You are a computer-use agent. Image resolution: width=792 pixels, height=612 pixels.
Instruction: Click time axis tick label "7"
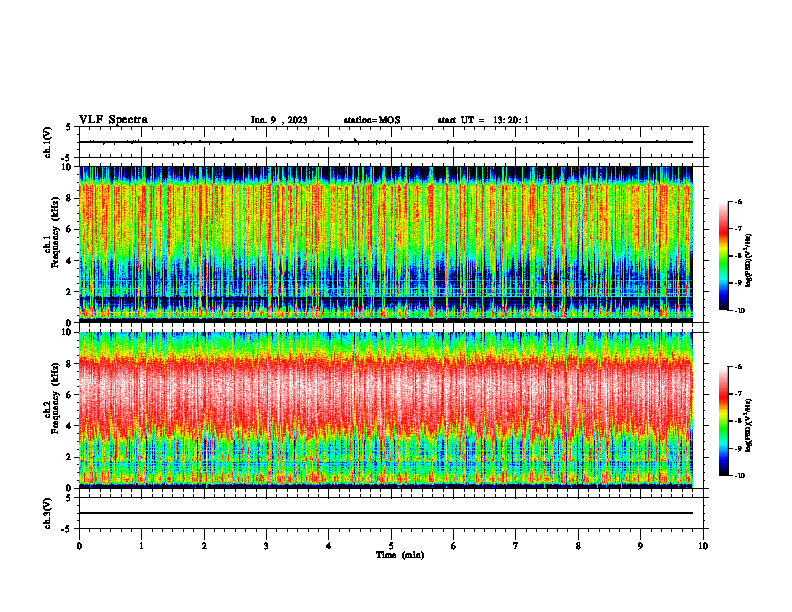[x=516, y=546]
